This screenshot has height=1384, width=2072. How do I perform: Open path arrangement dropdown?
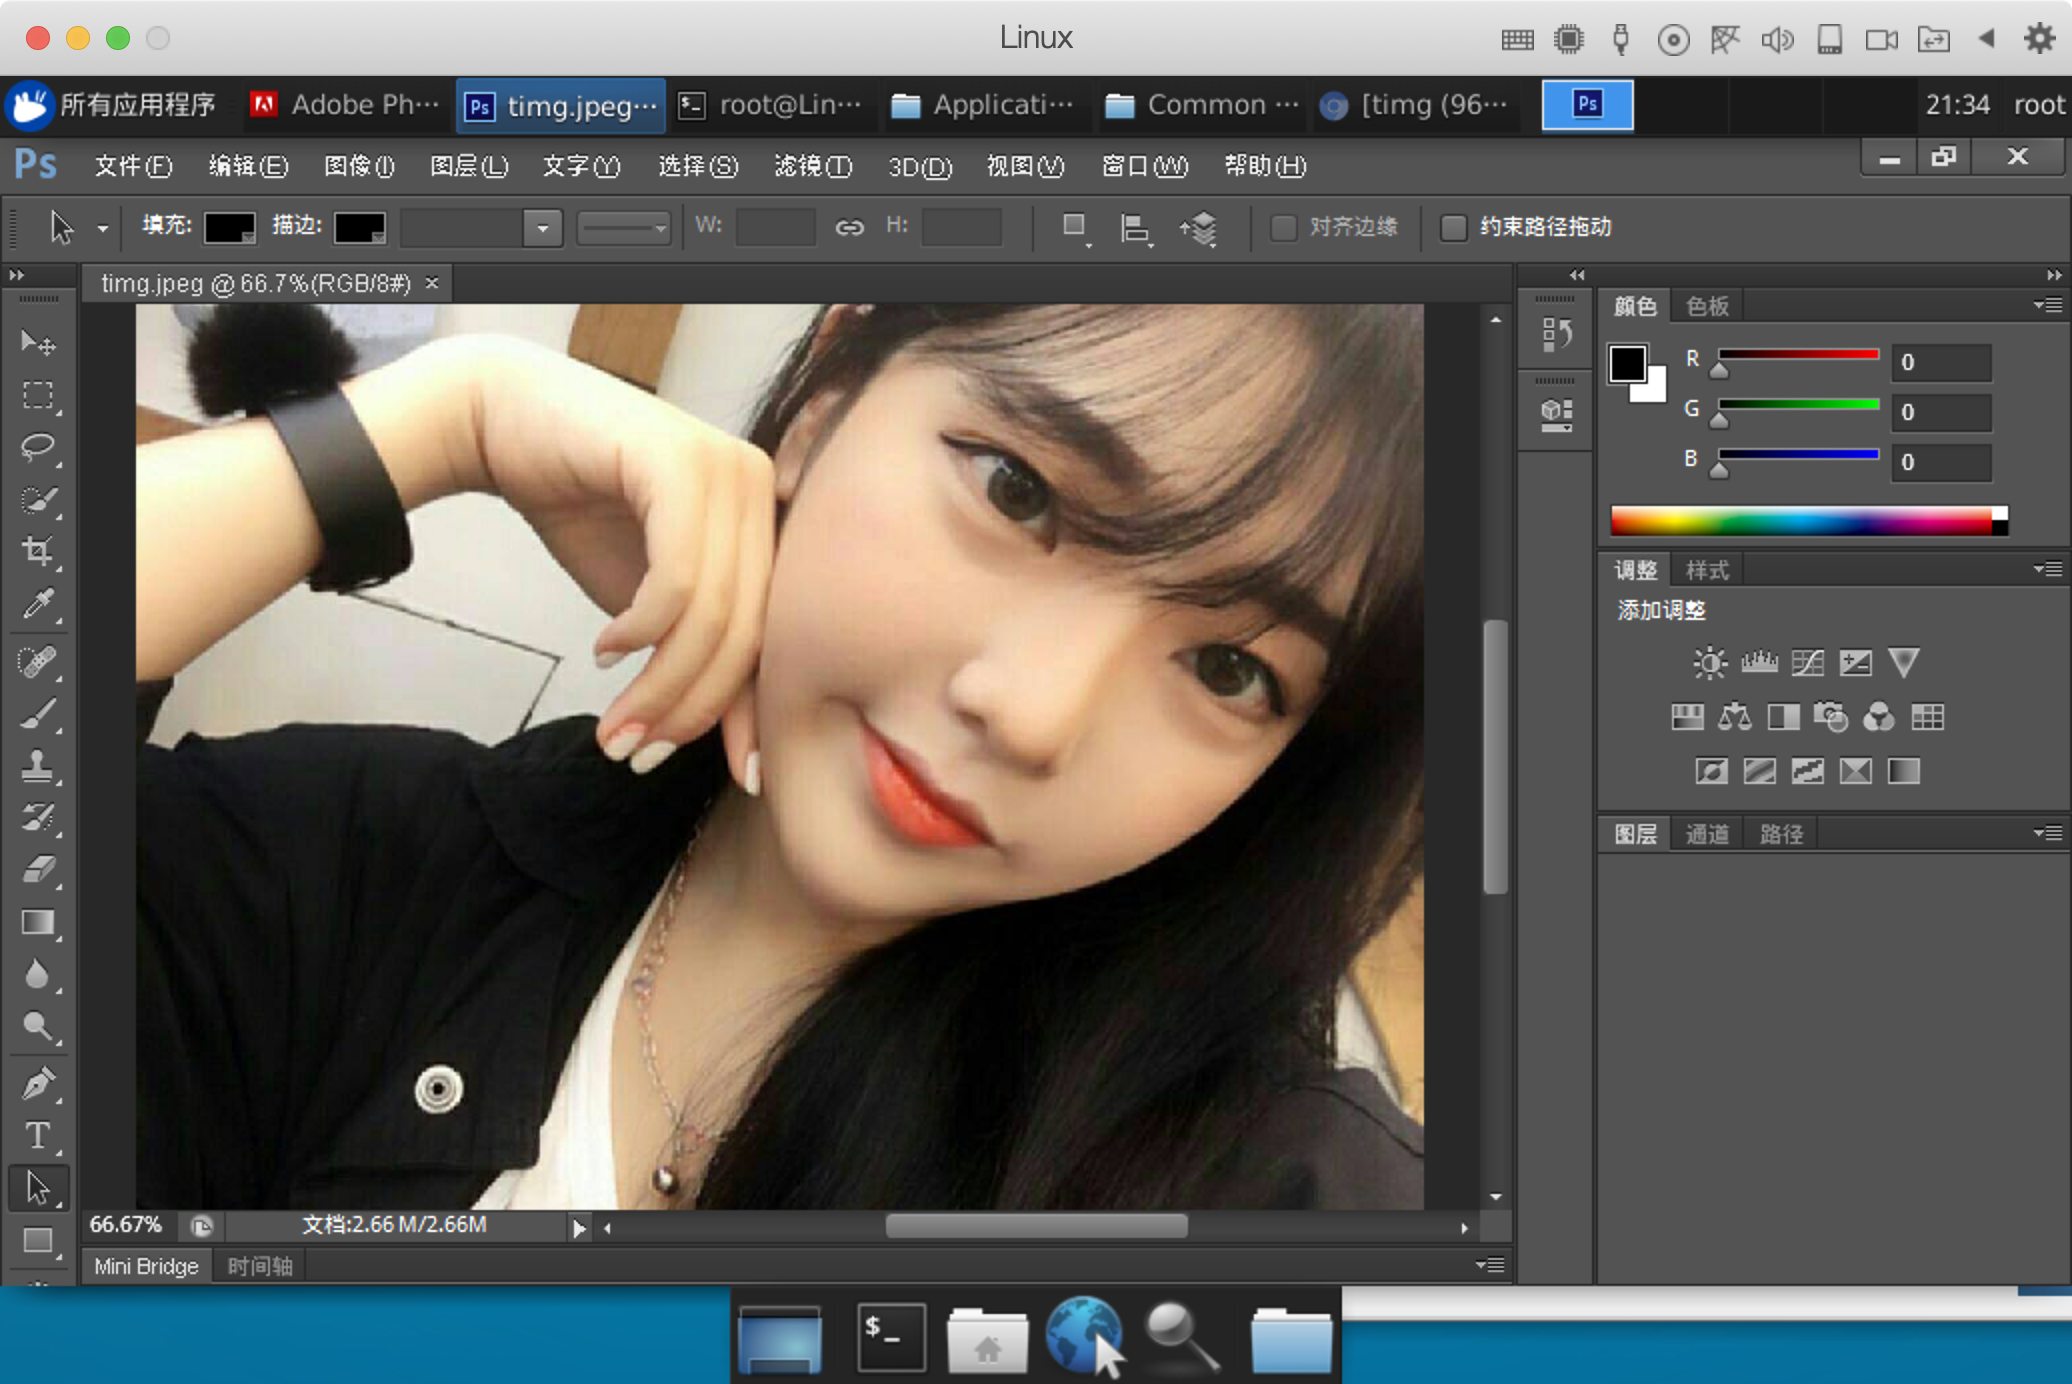(x=1199, y=228)
